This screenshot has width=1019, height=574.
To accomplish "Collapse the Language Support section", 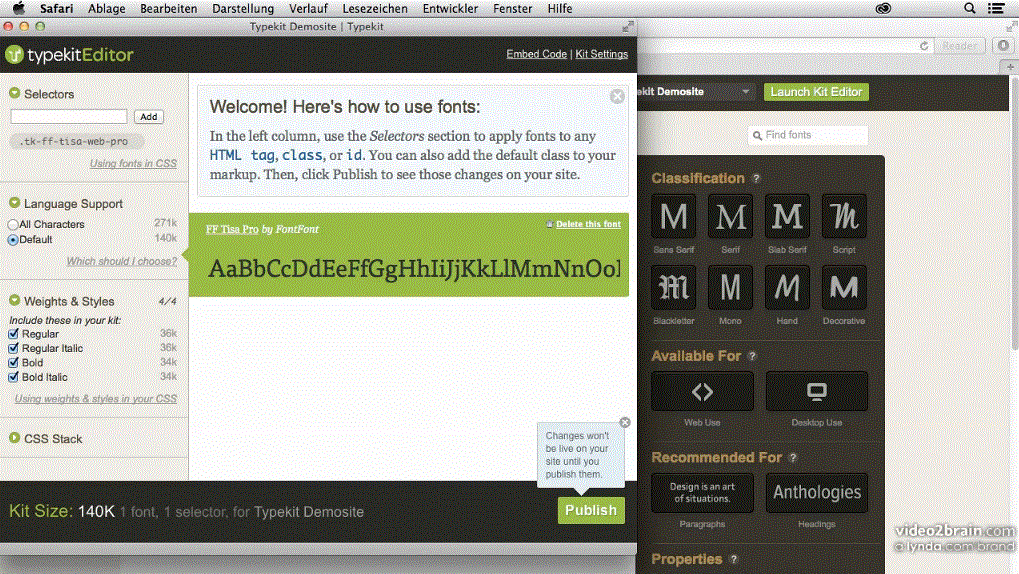I will 14,203.
